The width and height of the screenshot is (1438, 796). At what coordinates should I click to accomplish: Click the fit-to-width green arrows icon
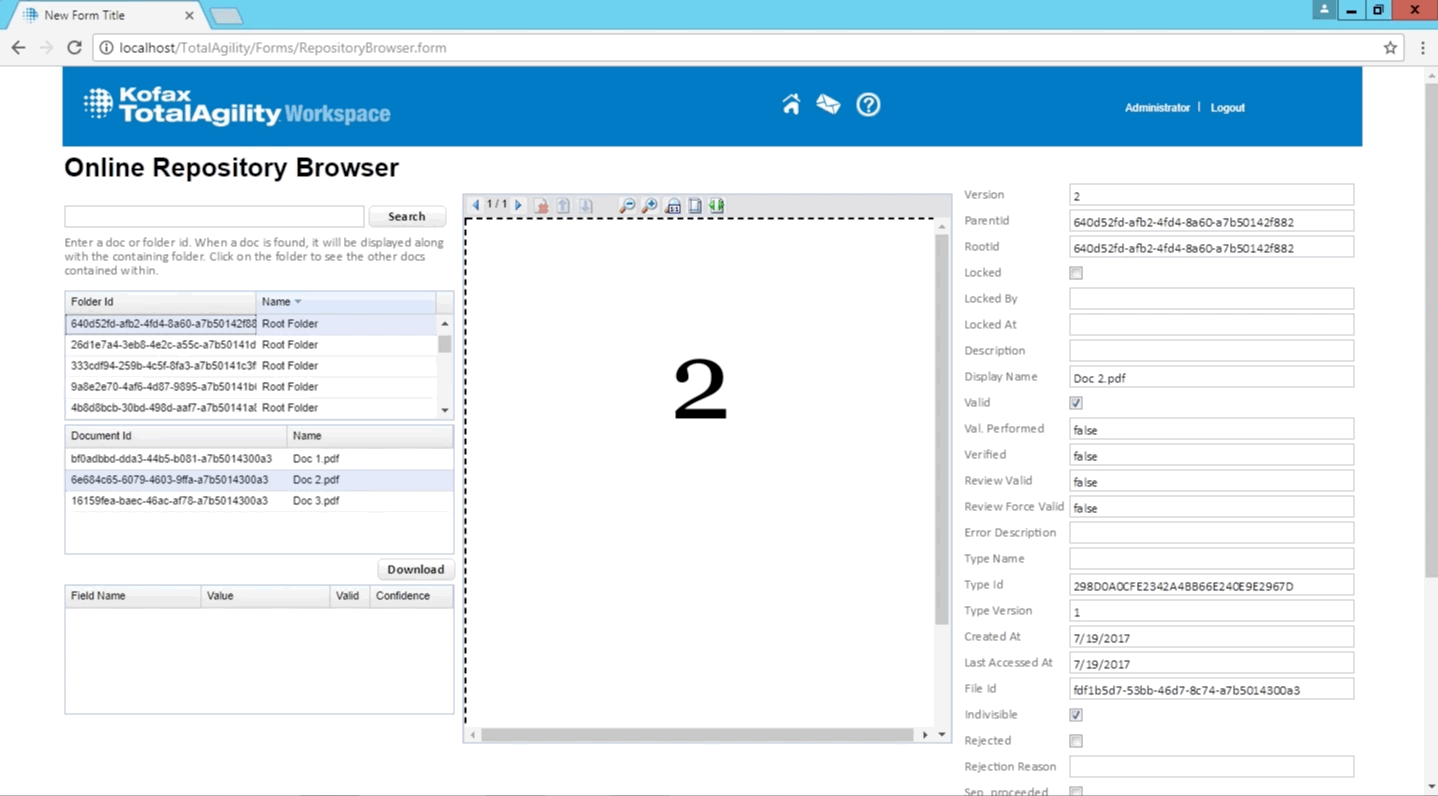[x=717, y=206]
